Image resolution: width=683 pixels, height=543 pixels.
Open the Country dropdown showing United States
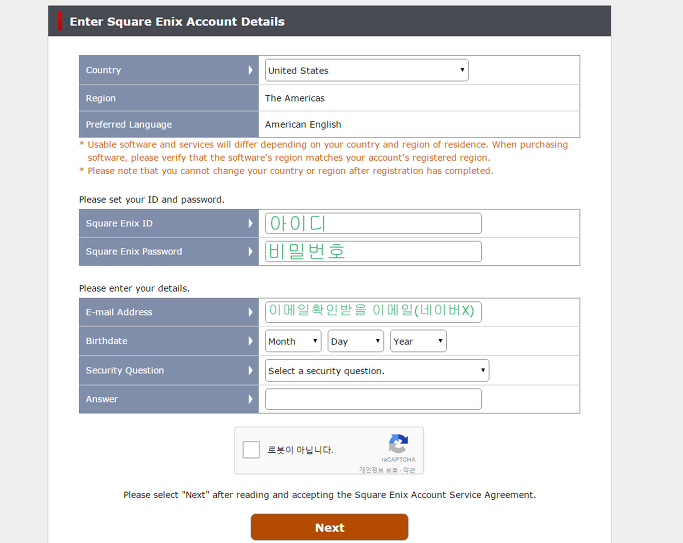pos(367,71)
